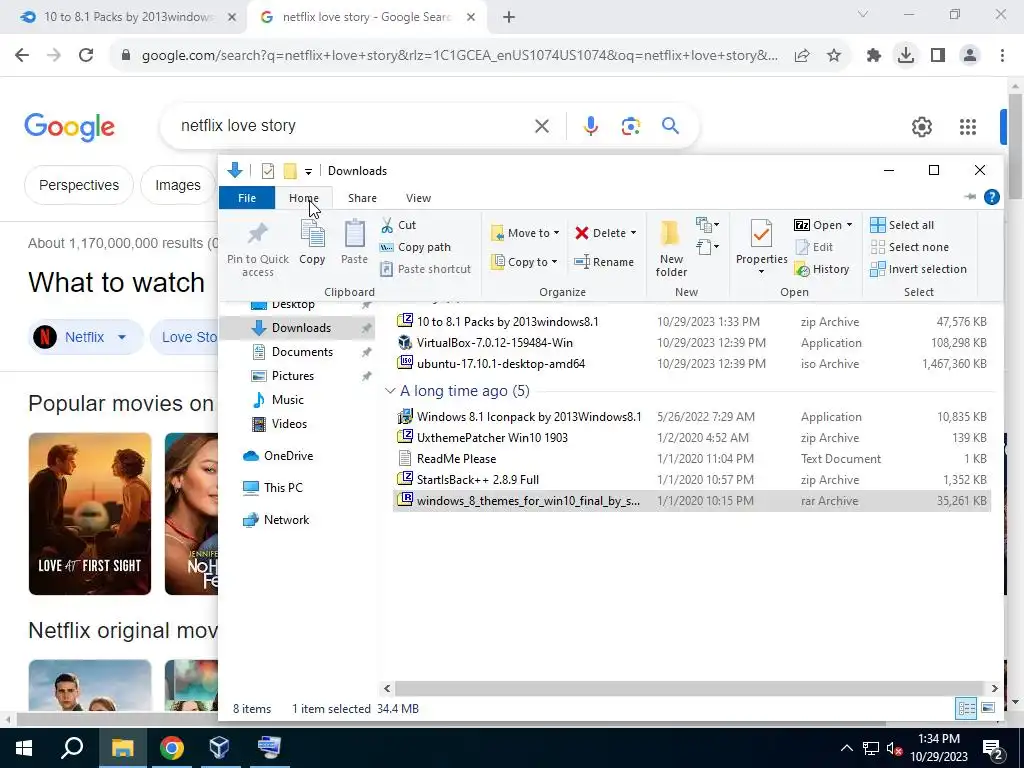
Task: Select Windows 8.1 Iconpack file
Action: tap(692, 417)
